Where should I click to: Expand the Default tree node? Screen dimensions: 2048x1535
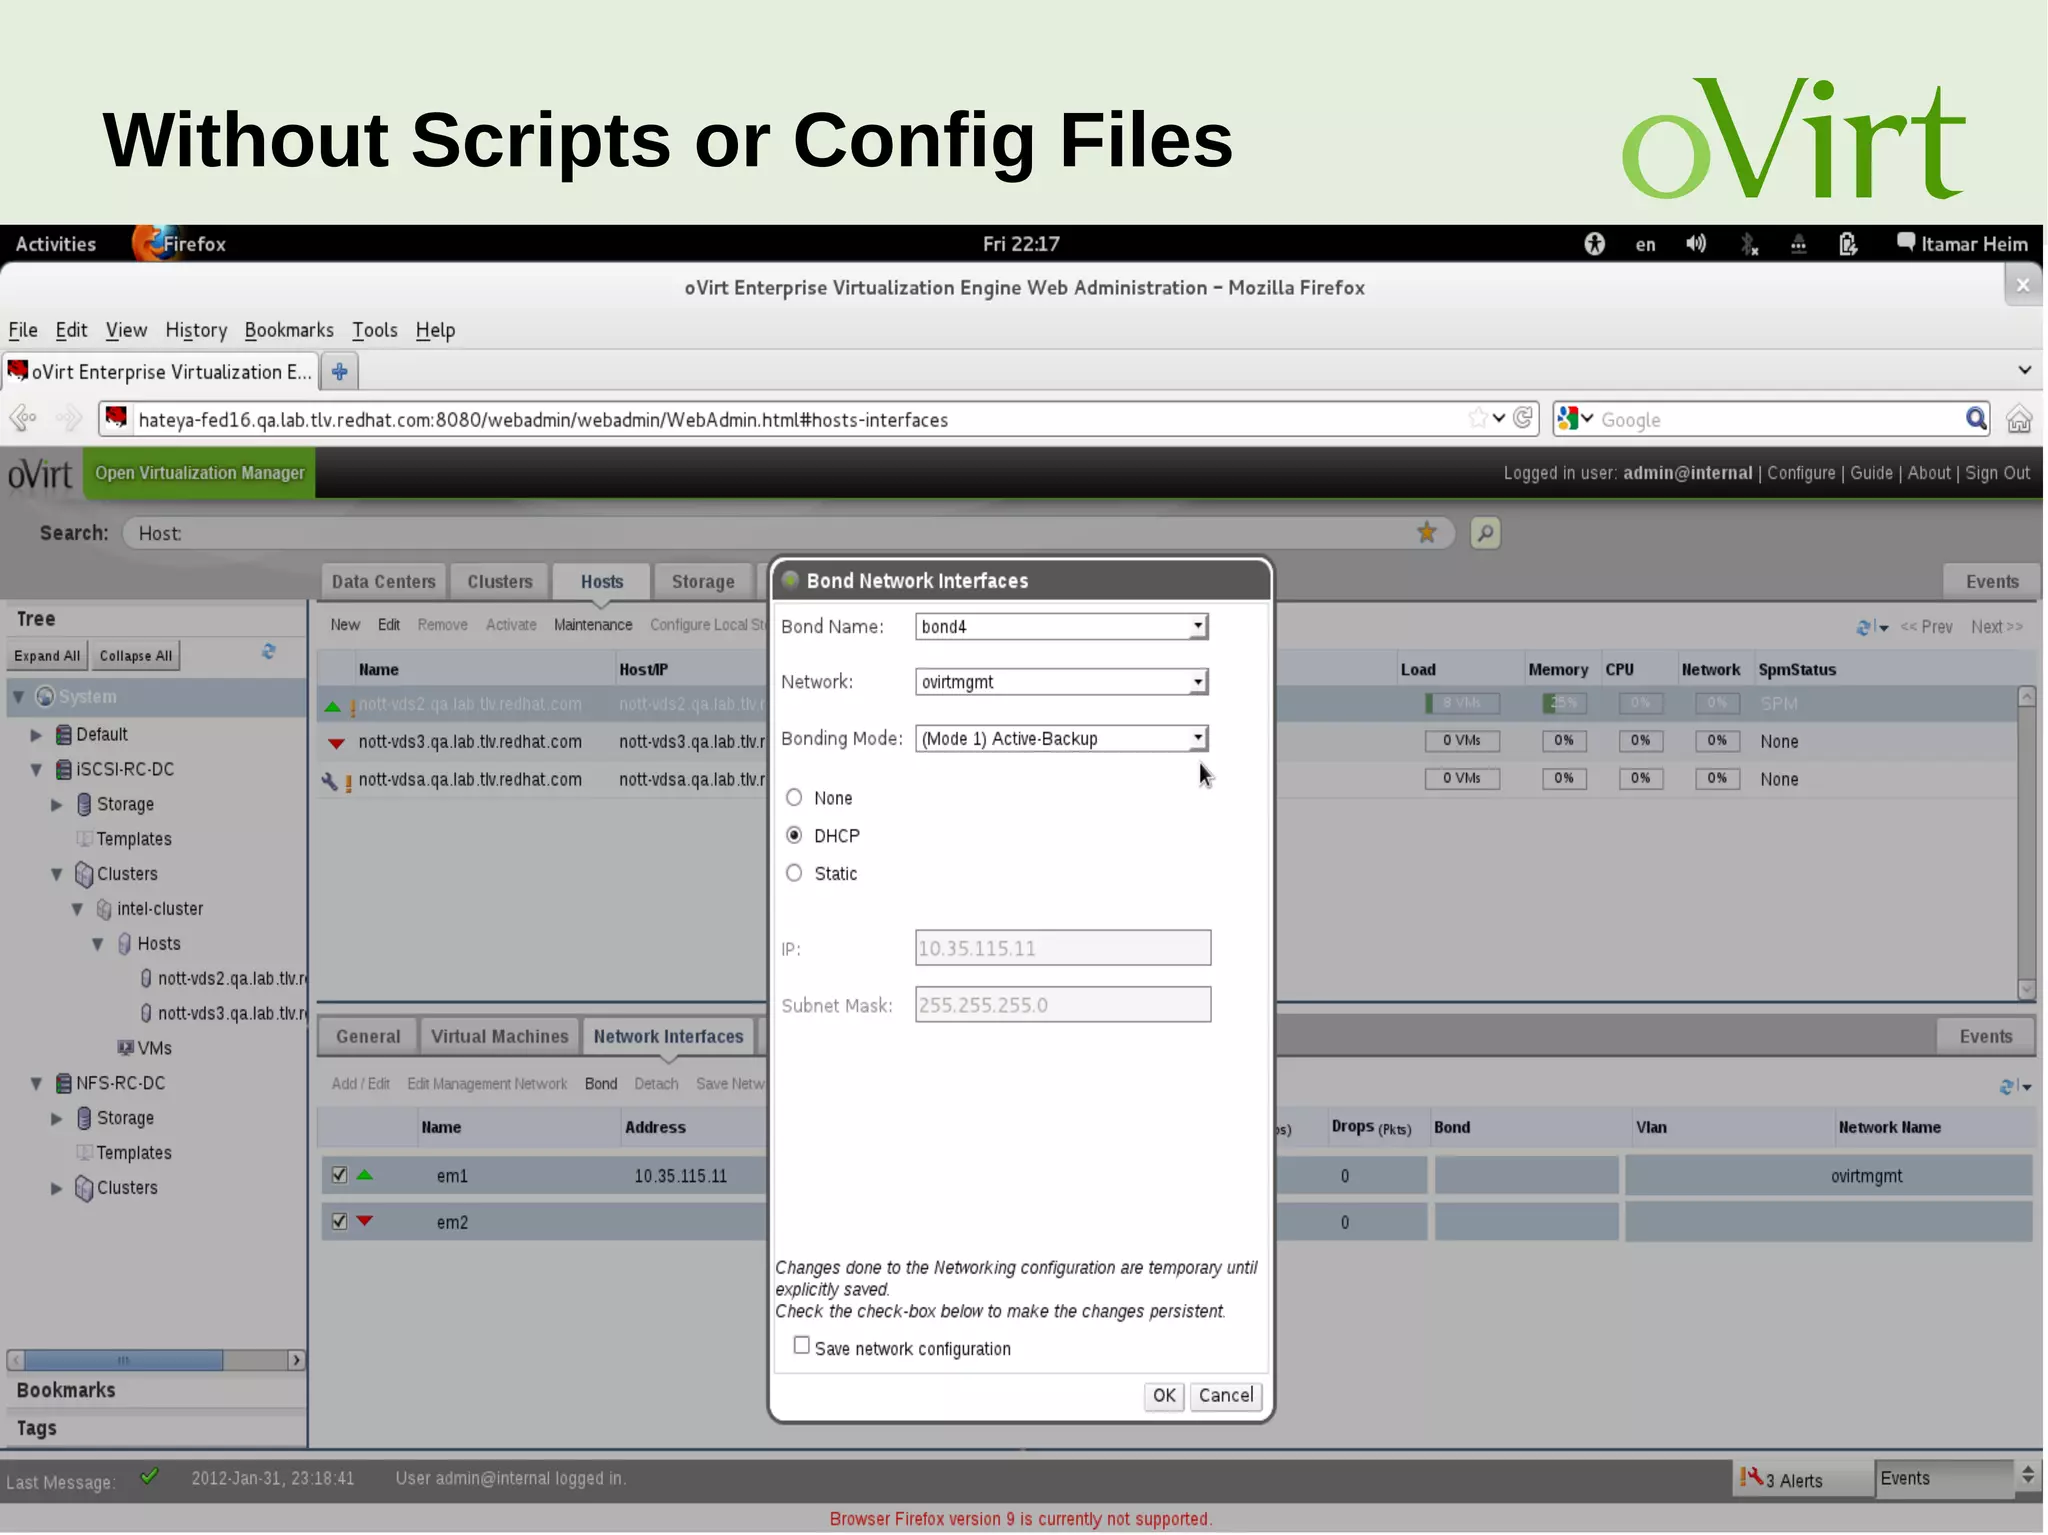(x=36, y=735)
